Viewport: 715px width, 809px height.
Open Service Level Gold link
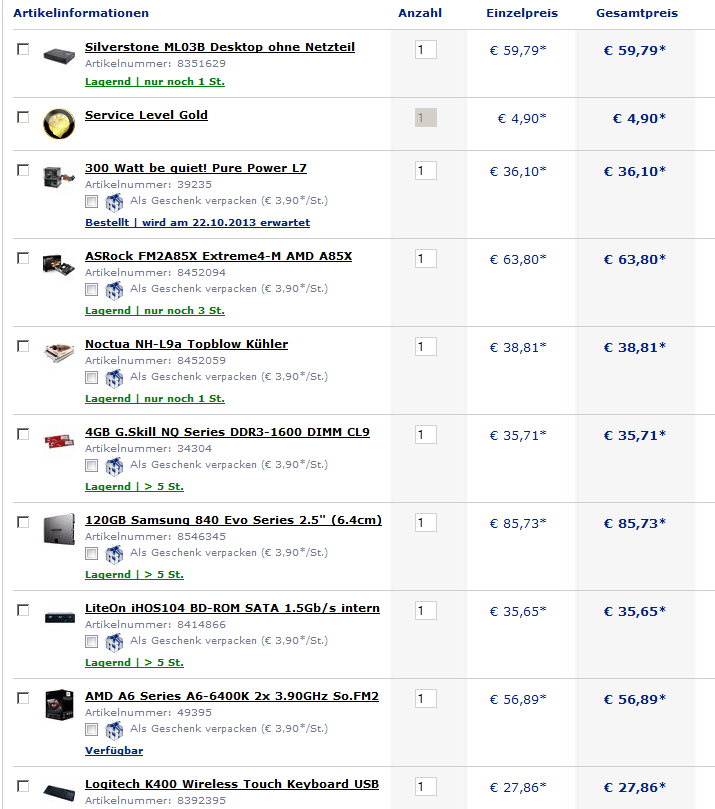(x=147, y=115)
